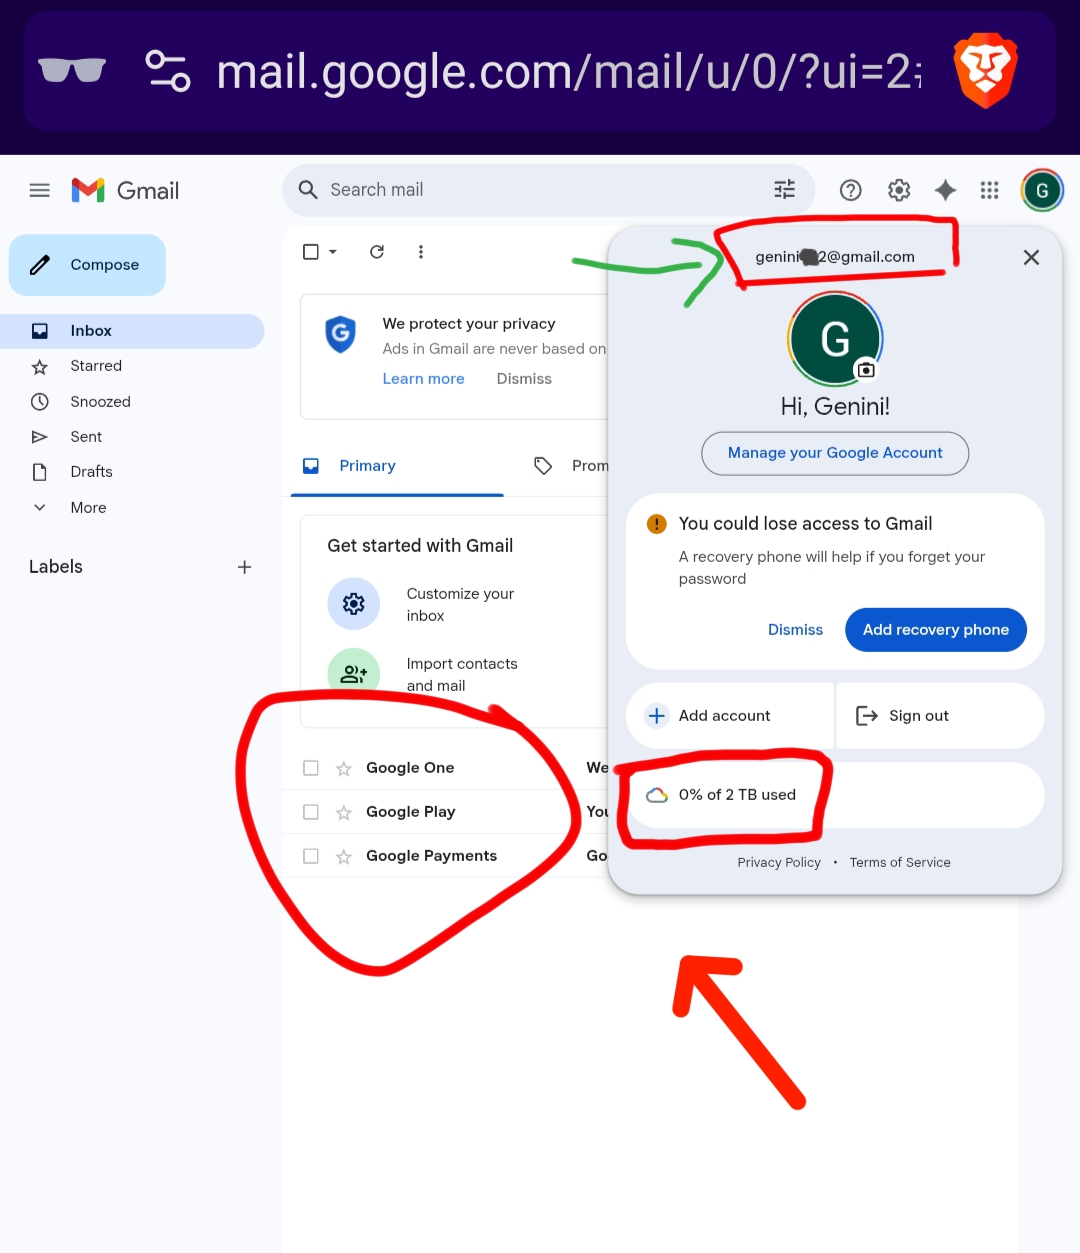Switch to the Promotions tab
This screenshot has width=1080, height=1253.
coord(571,466)
